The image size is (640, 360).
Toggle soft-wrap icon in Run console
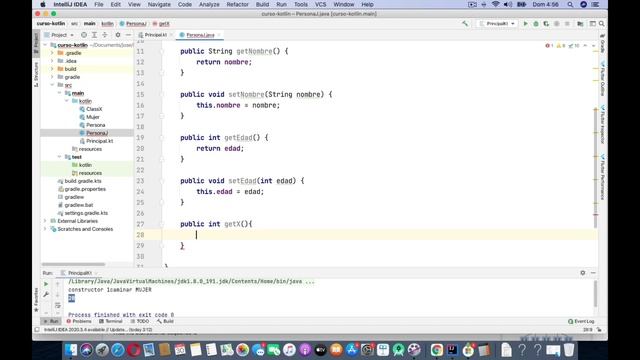click(58, 305)
